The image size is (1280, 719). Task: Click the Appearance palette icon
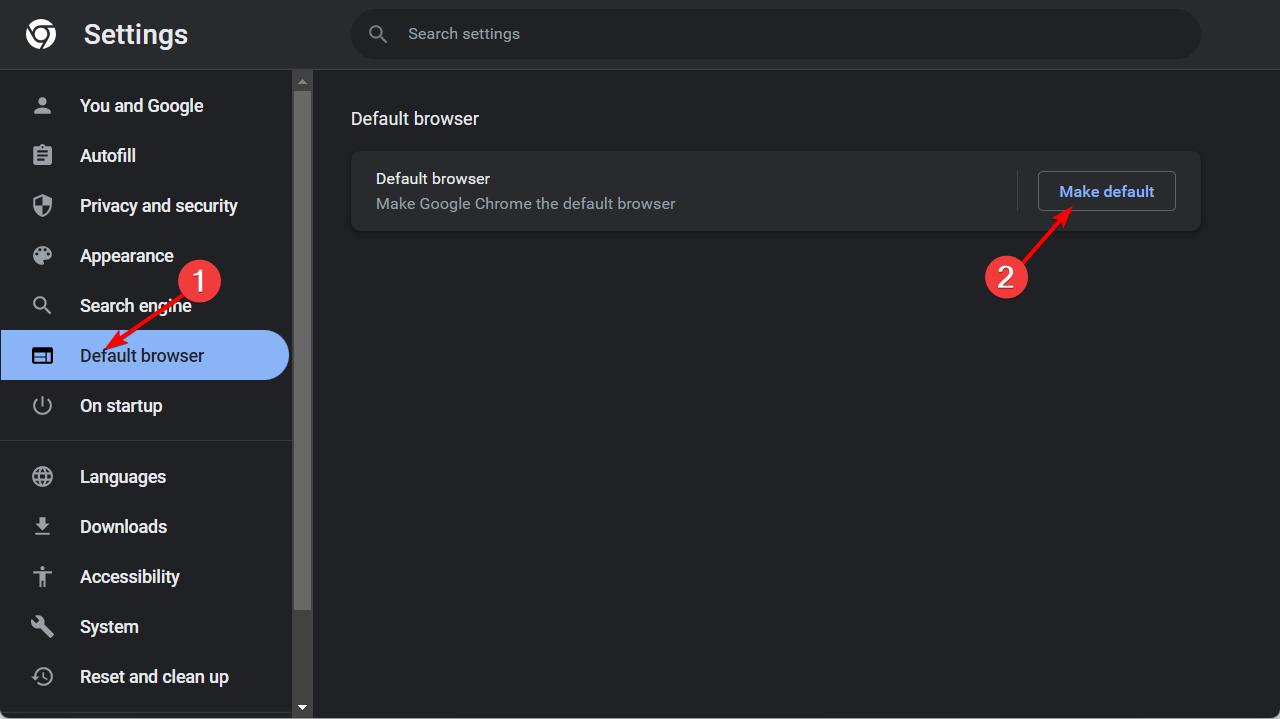point(42,256)
